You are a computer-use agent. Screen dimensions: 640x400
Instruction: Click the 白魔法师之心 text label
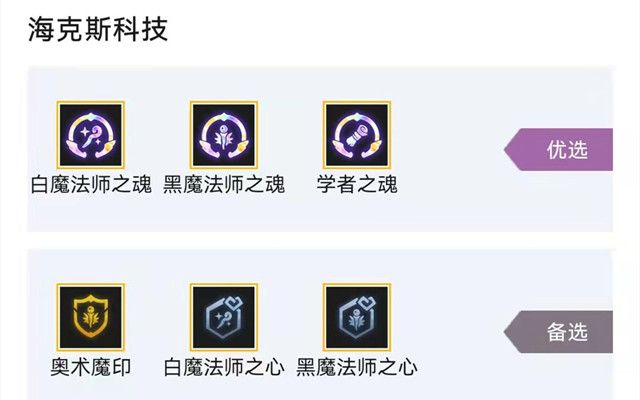click(x=224, y=367)
